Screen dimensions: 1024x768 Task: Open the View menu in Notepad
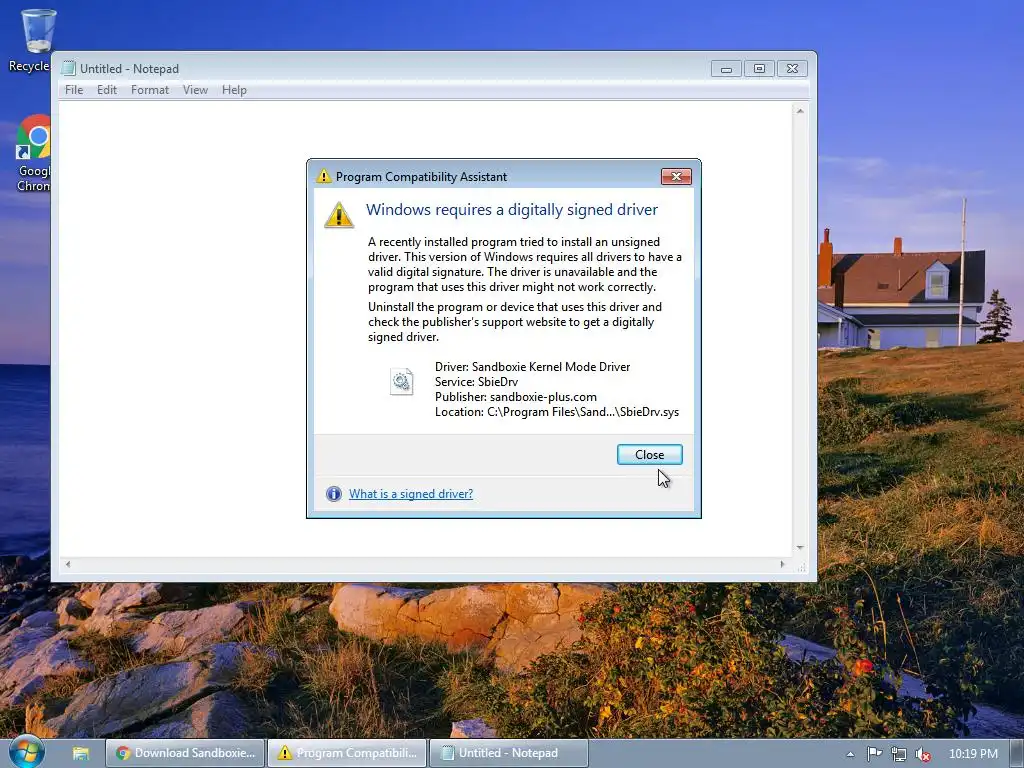(195, 90)
